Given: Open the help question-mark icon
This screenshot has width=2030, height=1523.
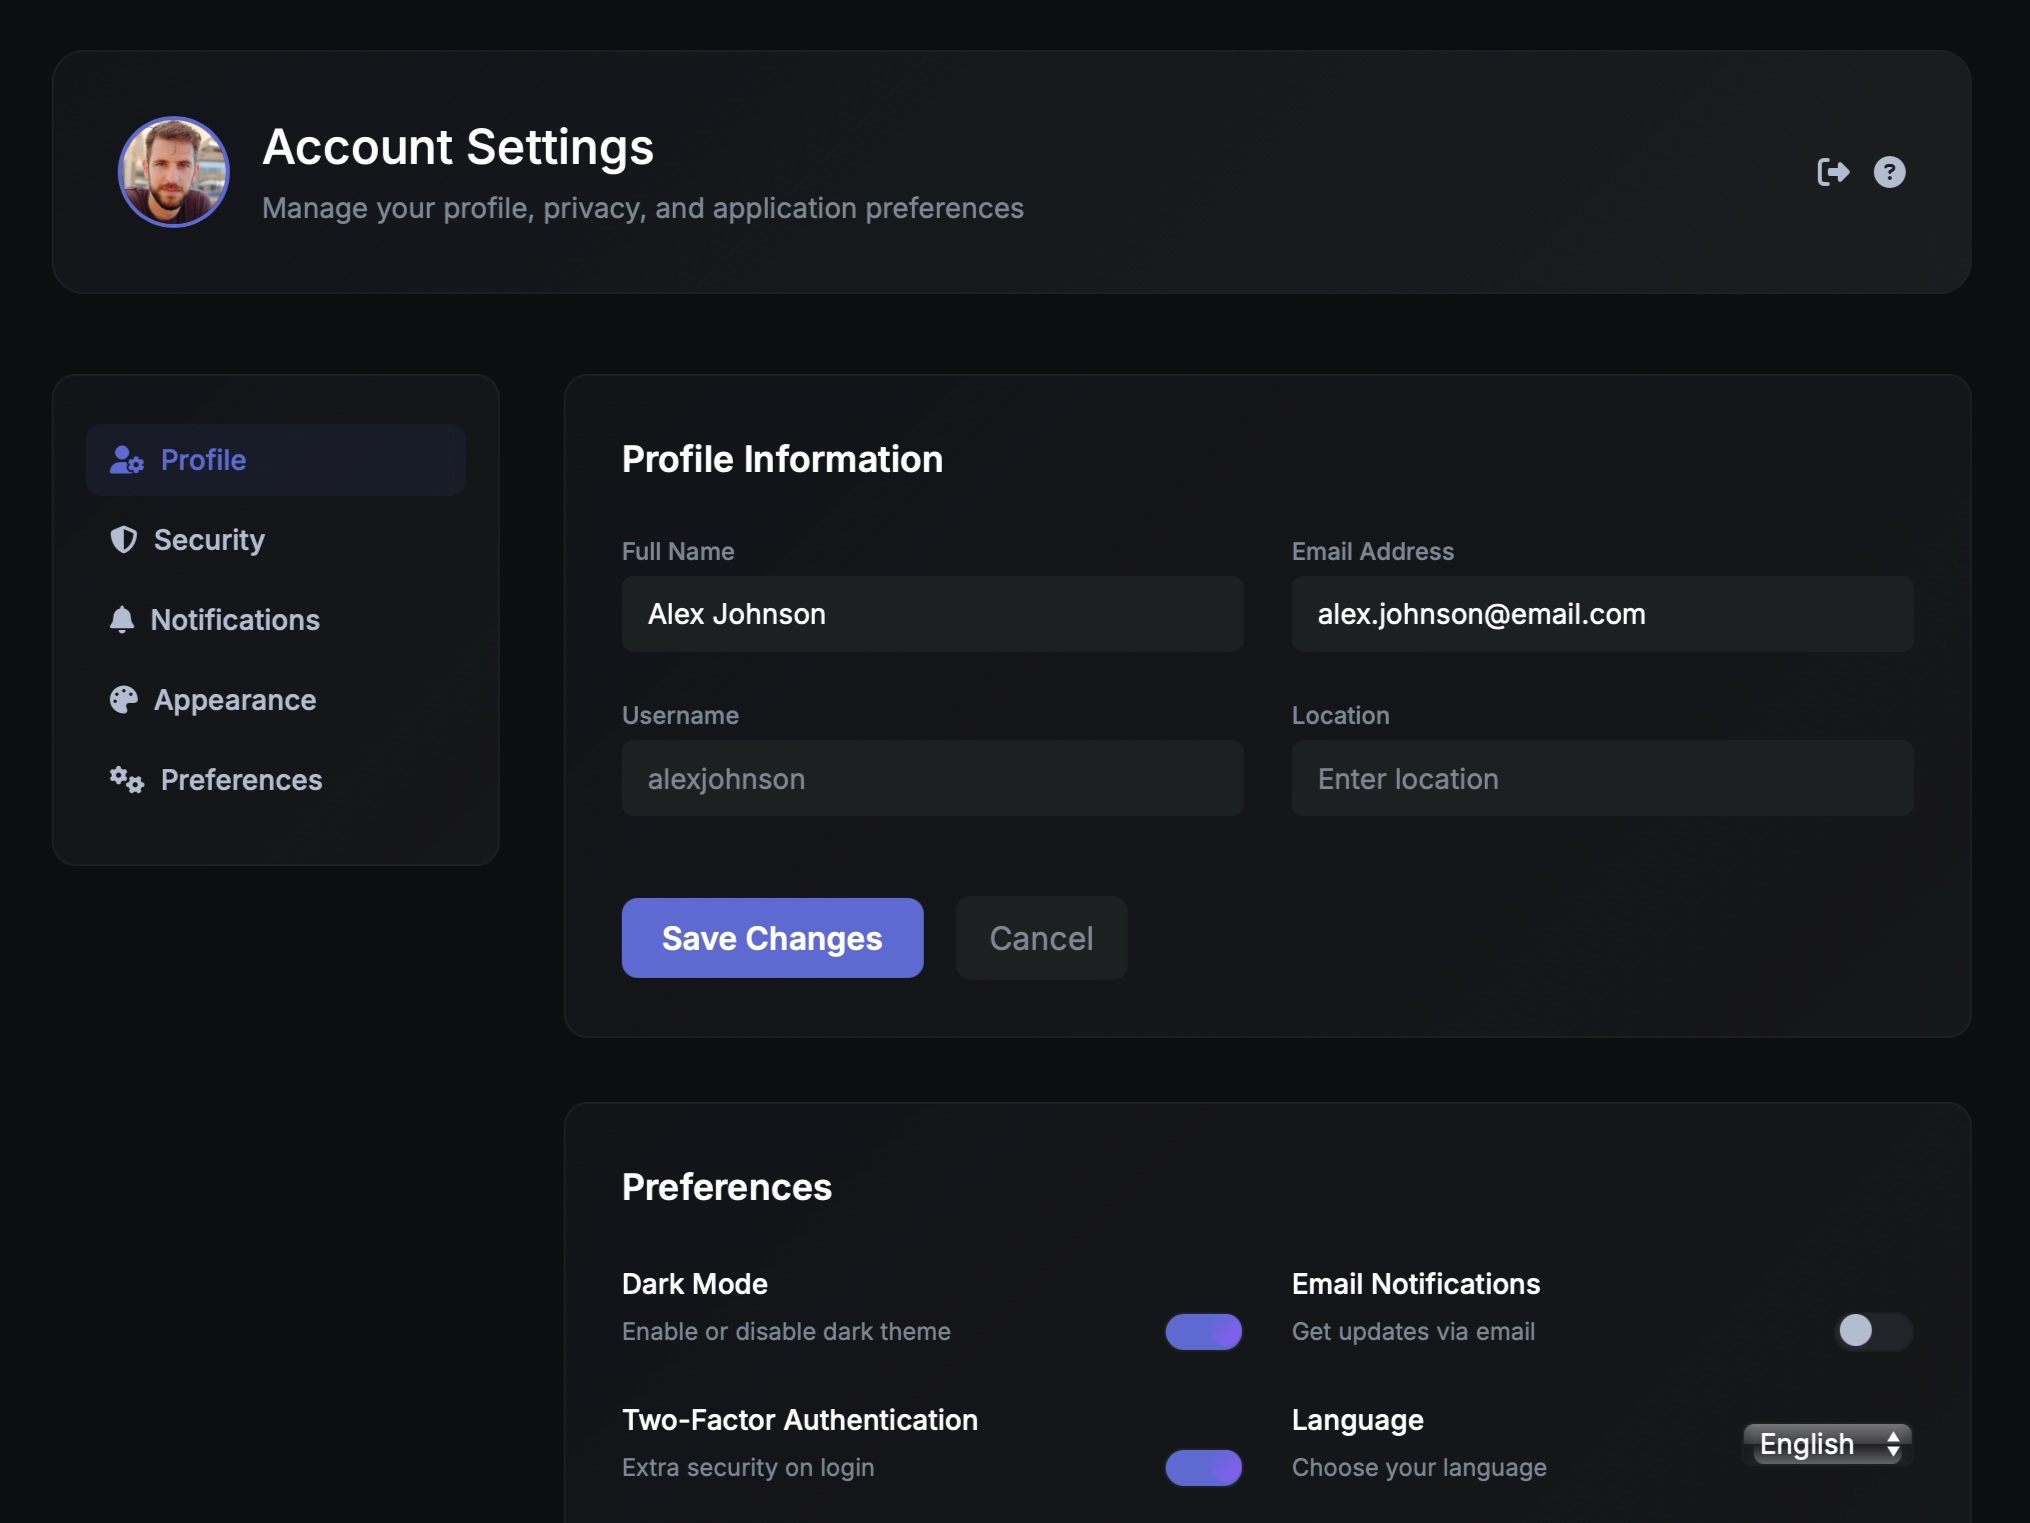Looking at the screenshot, I should (1890, 171).
